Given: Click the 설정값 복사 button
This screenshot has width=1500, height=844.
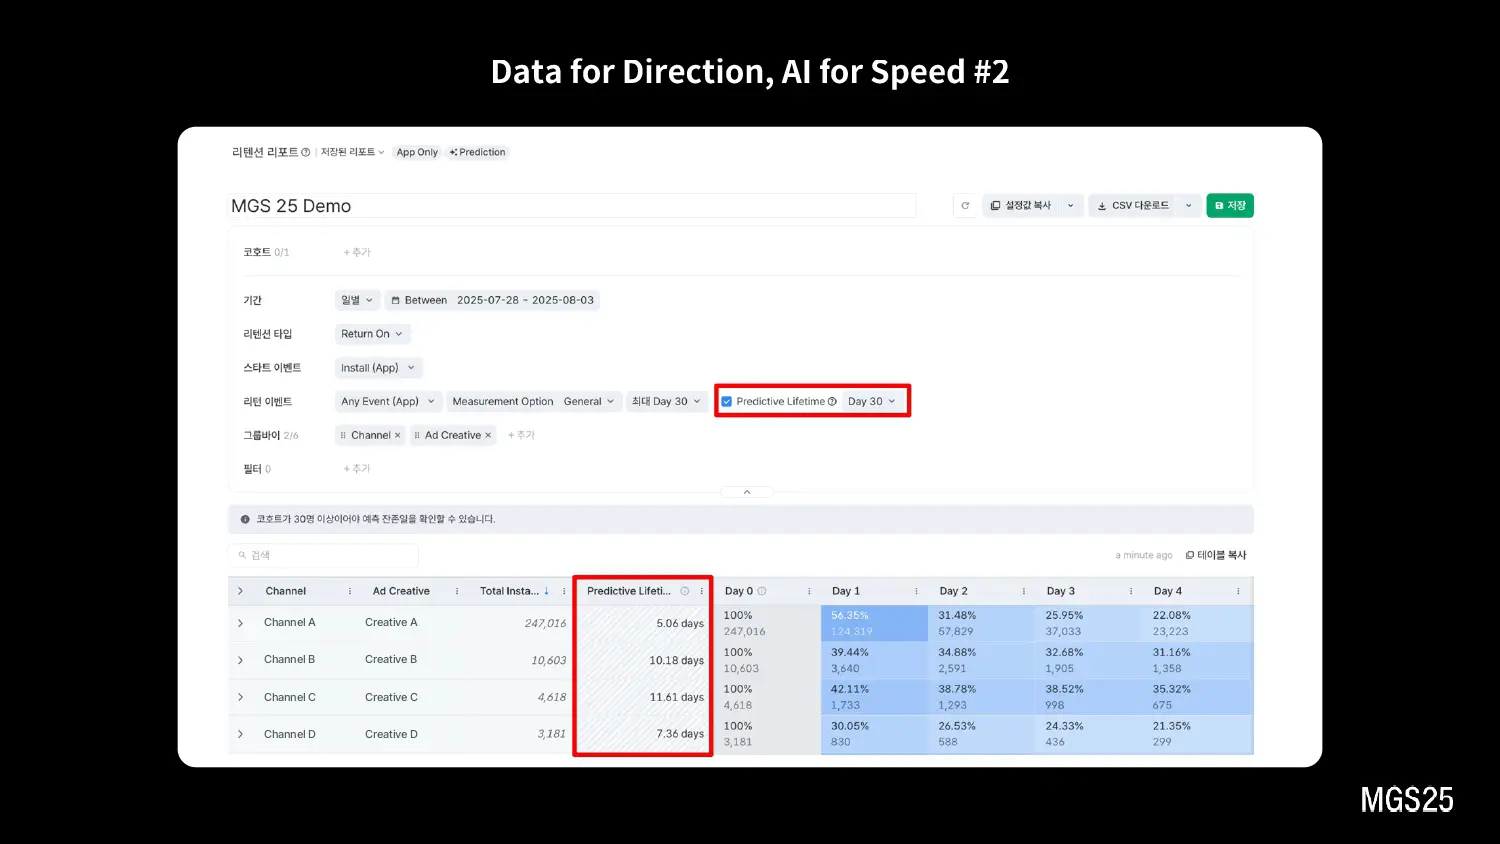Looking at the screenshot, I should (1021, 206).
